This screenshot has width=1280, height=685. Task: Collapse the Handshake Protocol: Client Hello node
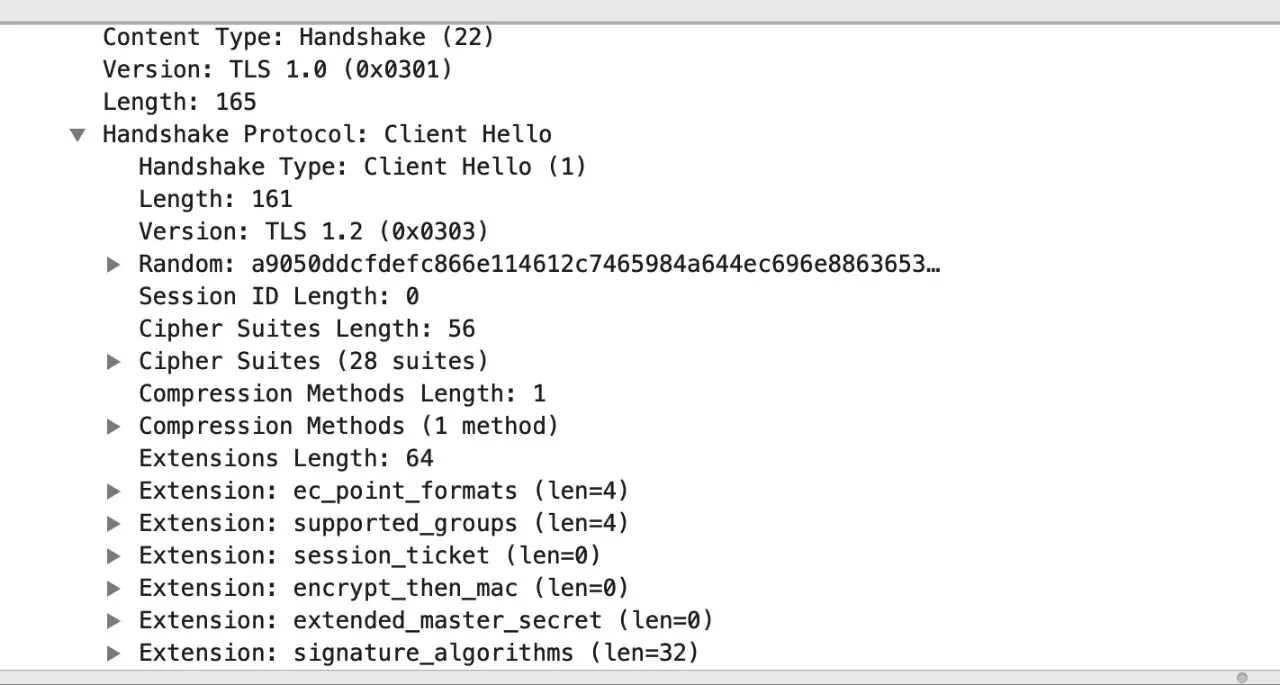tap(77, 135)
